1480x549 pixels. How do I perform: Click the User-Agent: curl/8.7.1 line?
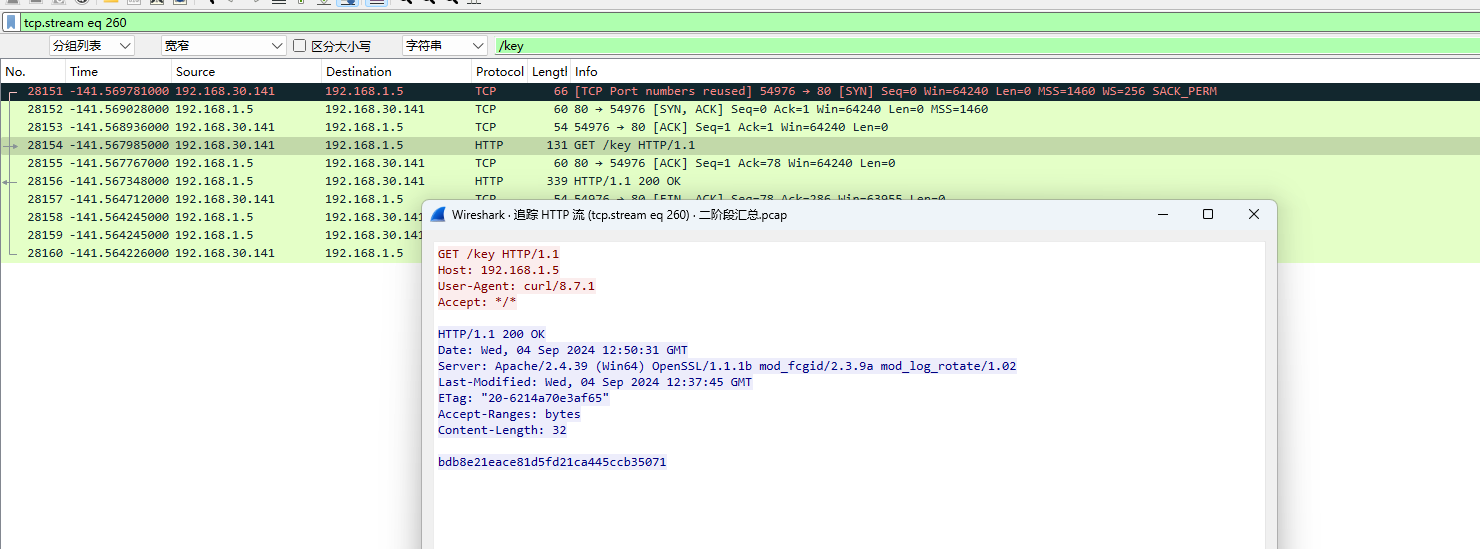(x=516, y=286)
